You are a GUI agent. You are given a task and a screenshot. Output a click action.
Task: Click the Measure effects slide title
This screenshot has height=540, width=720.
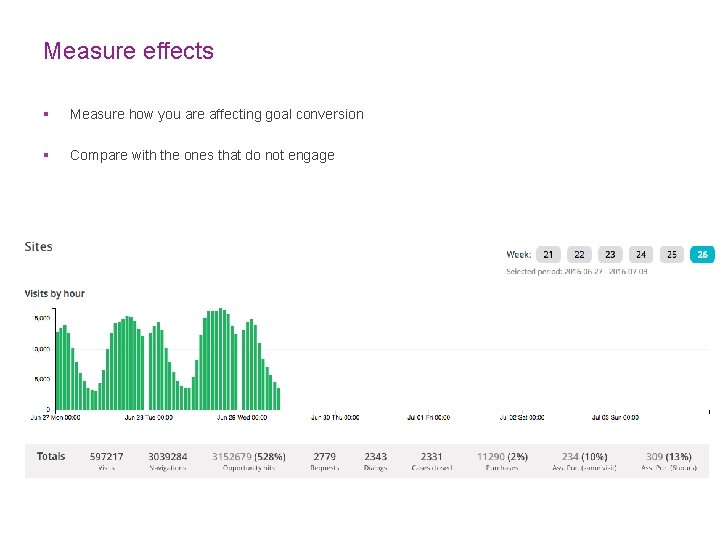click(128, 51)
